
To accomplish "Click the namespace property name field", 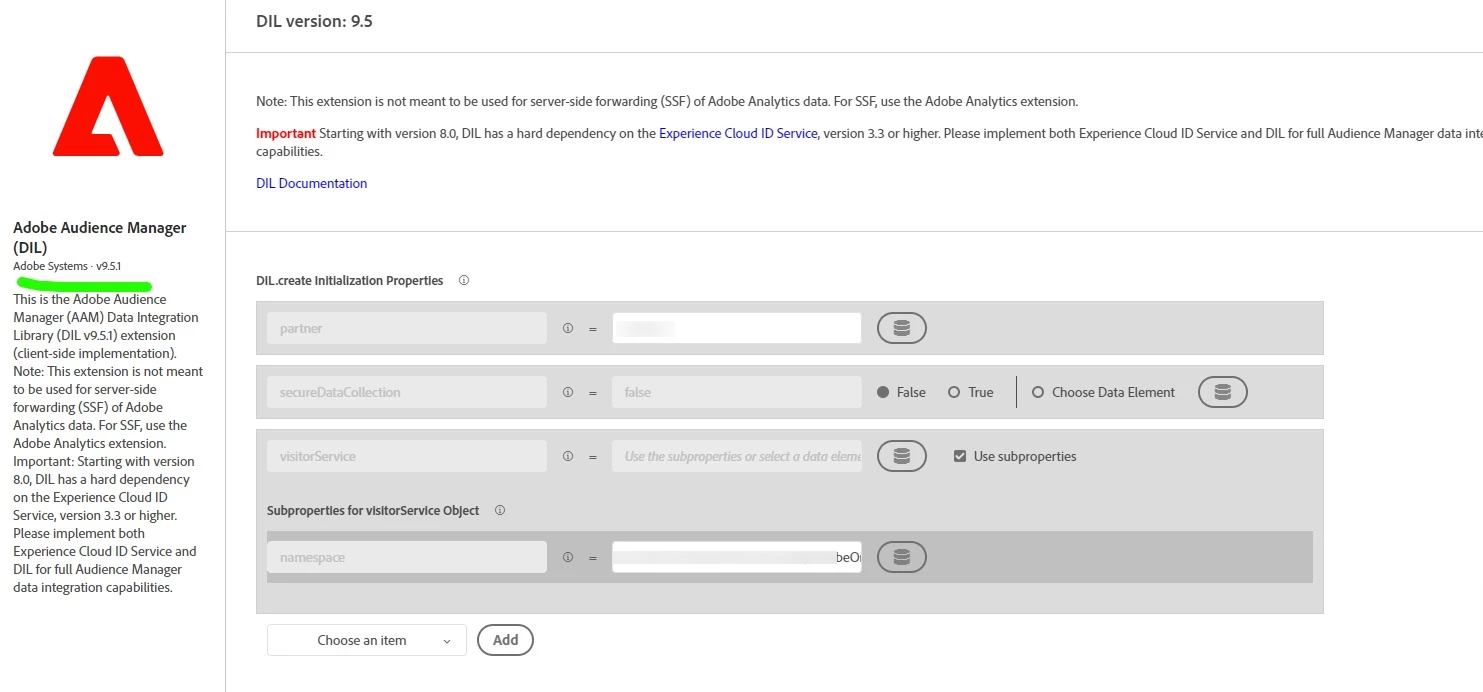I will click(407, 557).
